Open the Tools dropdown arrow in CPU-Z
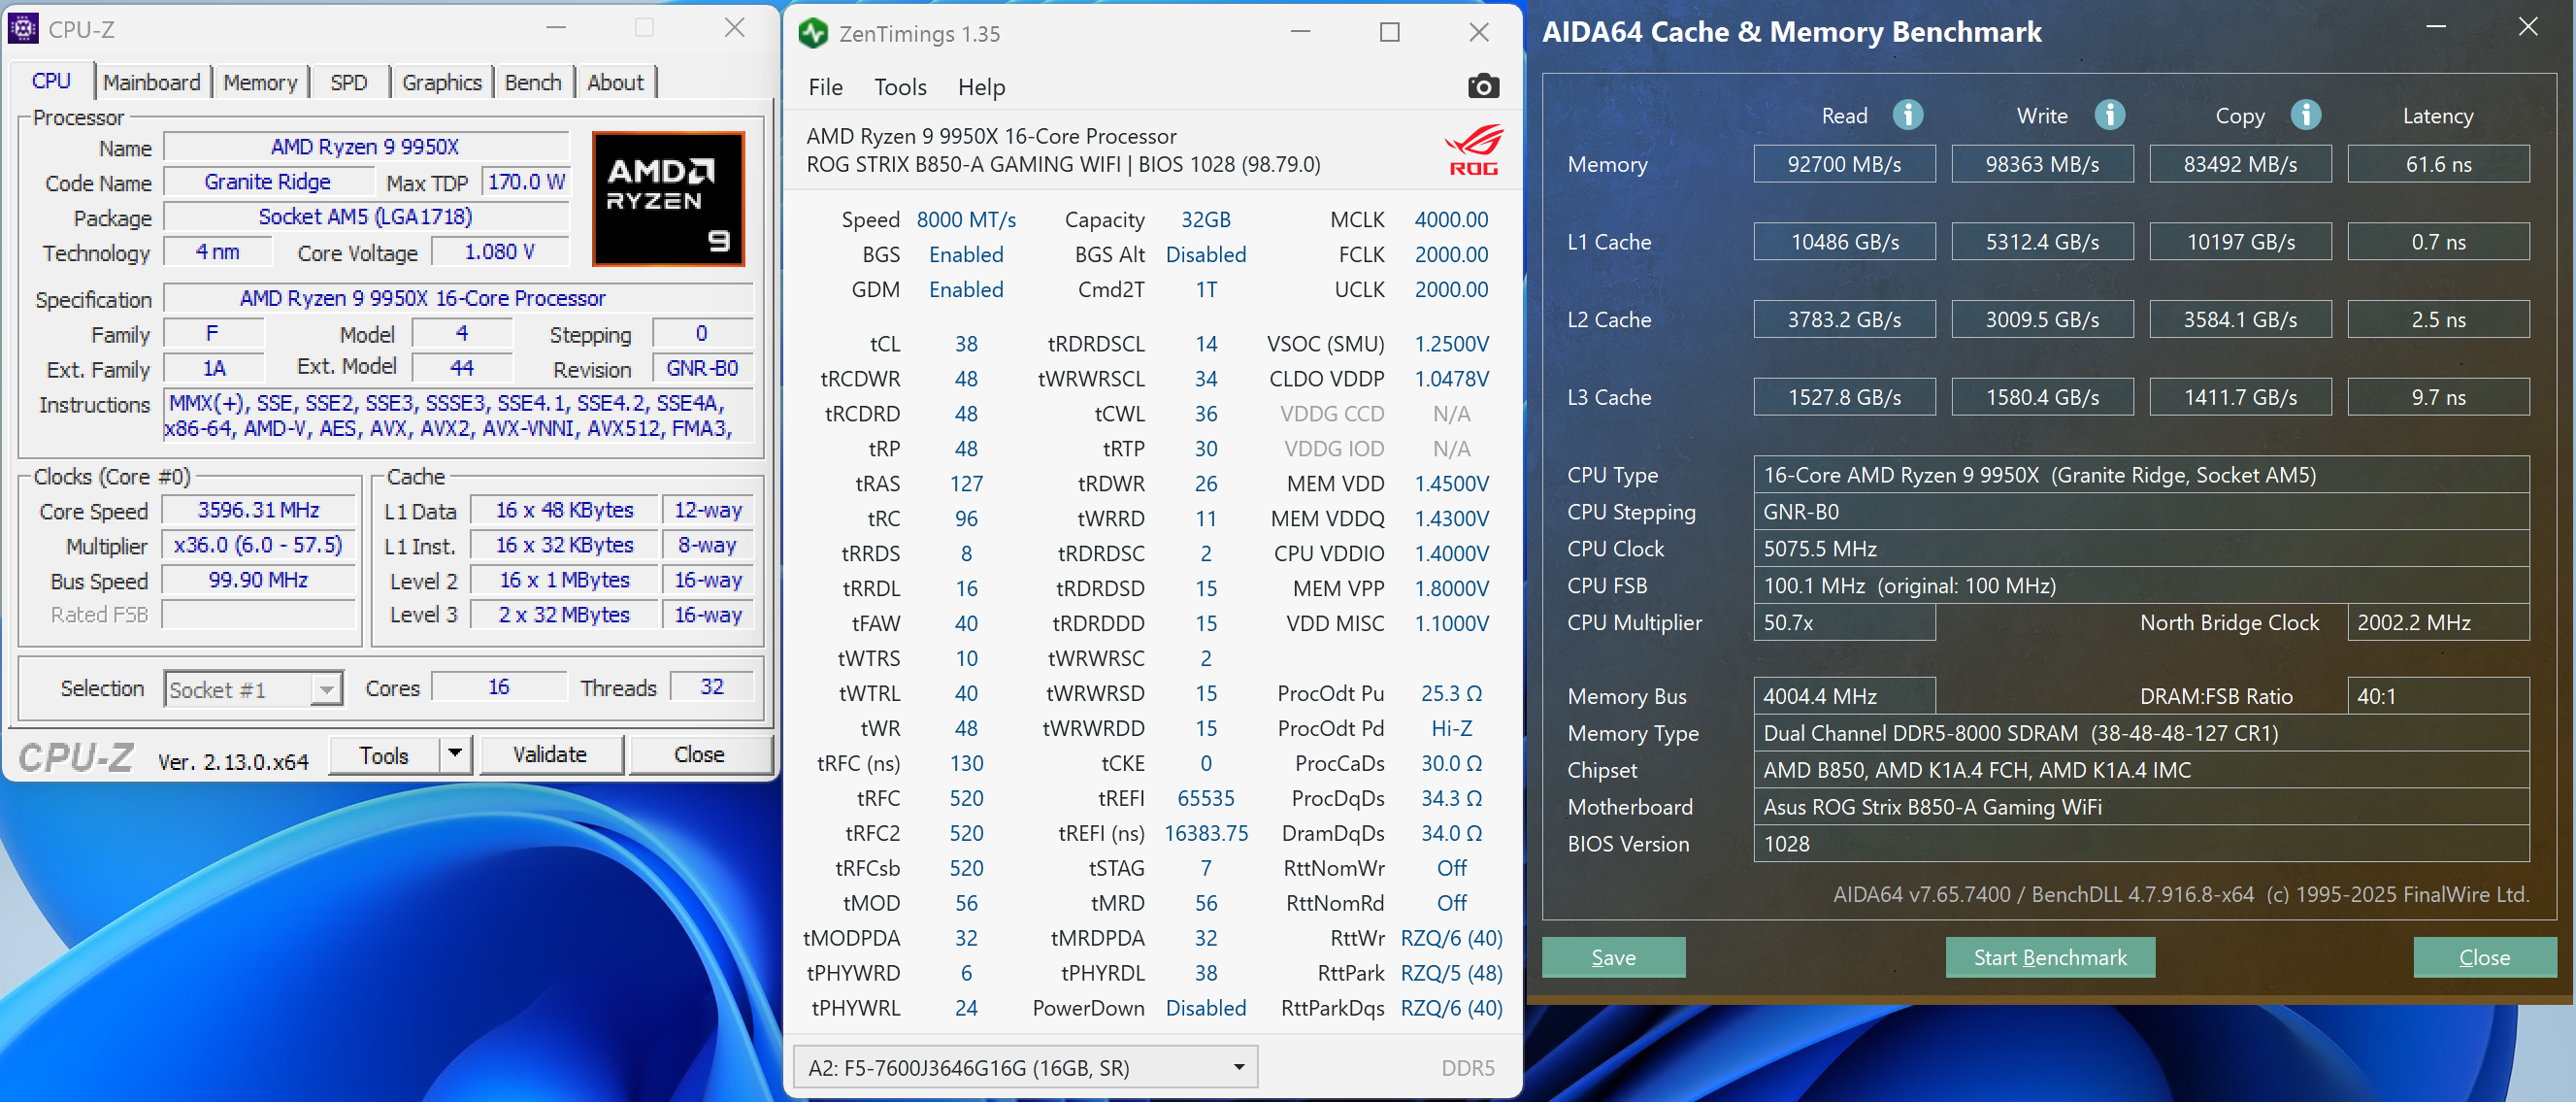2576x1102 pixels. [x=455, y=753]
